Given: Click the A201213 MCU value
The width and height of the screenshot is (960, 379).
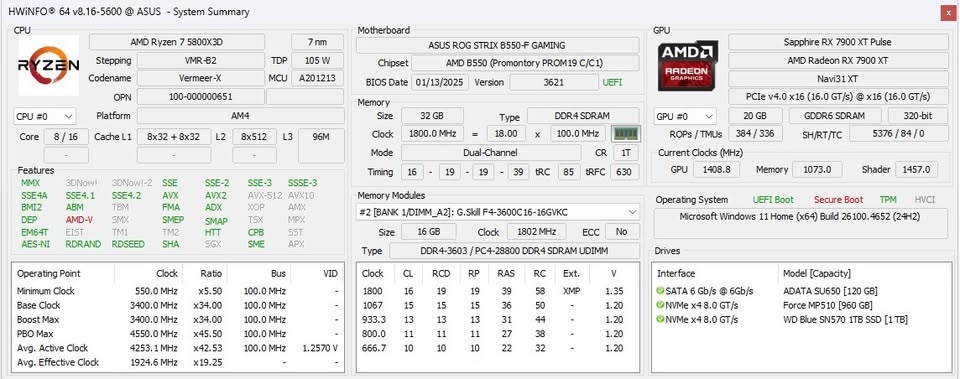Looking at the screenshot, I should [x=317, y=78].
